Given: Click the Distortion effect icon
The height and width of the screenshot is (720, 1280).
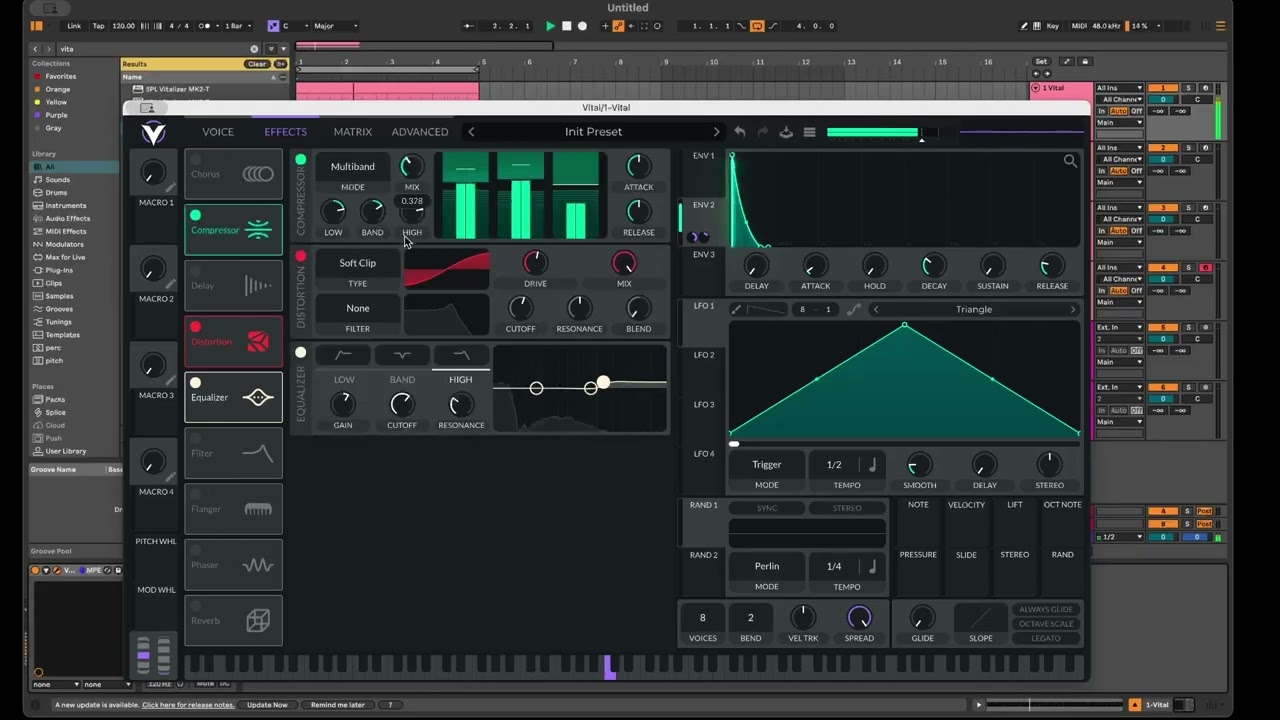Looking at the screenshot, I should (x=258, y=342).
